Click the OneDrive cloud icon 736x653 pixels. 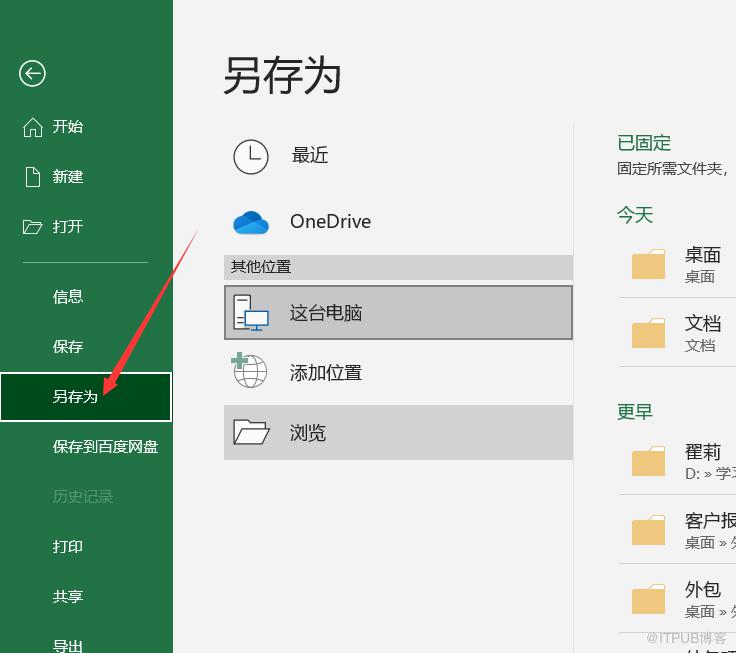(x=251, y=222)
